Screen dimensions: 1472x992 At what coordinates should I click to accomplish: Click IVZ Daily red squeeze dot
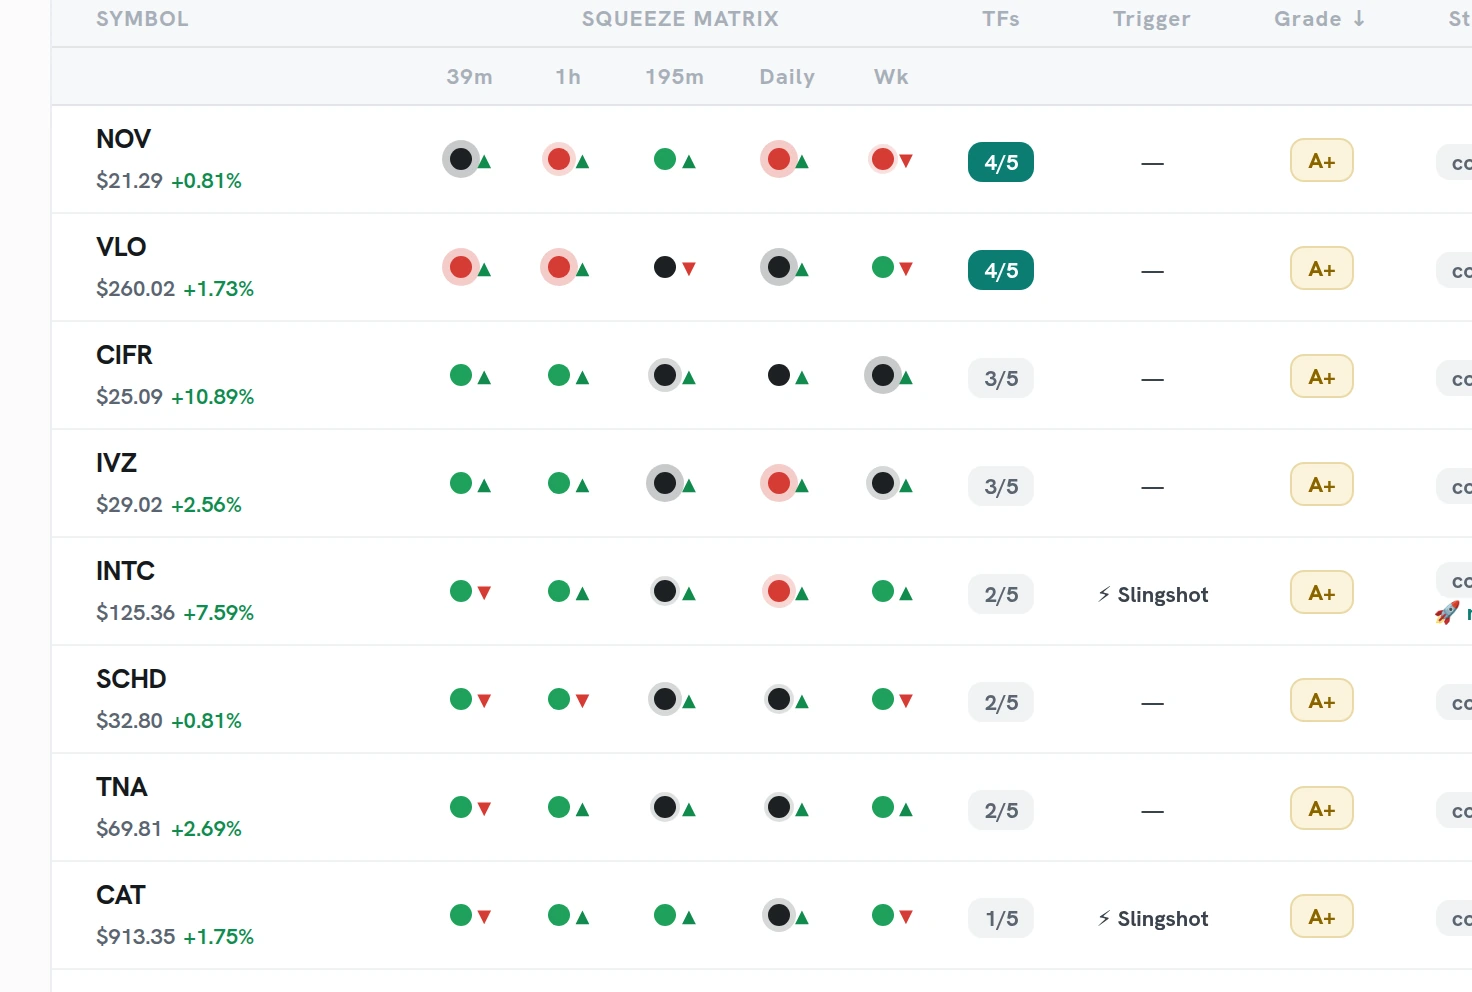click(779, 483)
